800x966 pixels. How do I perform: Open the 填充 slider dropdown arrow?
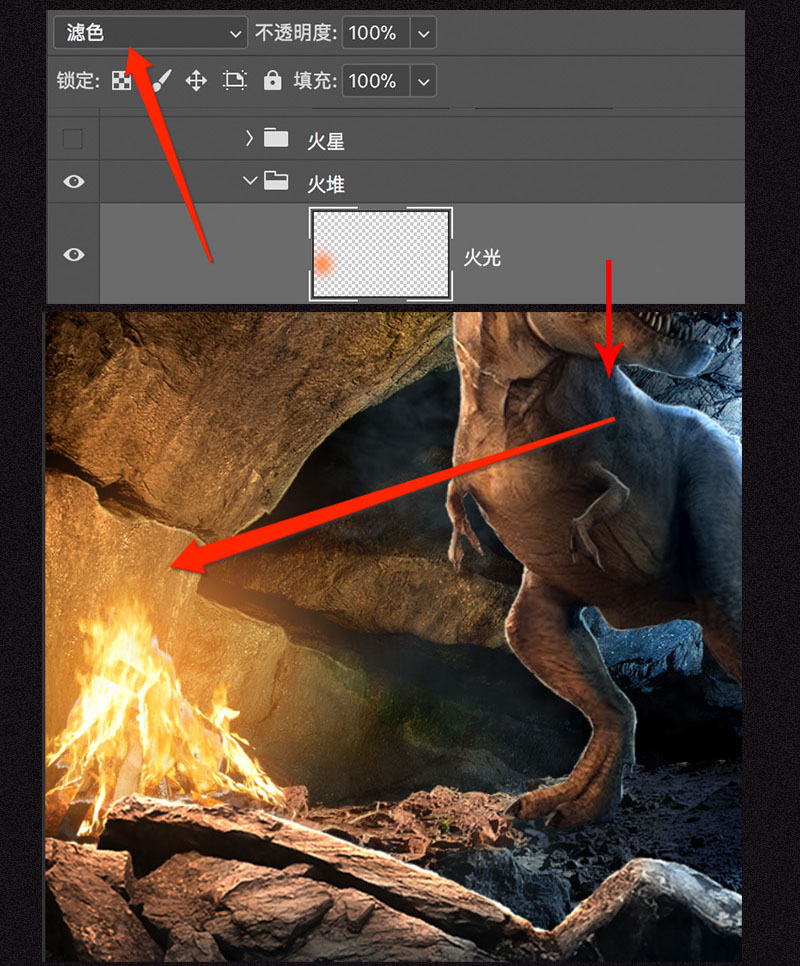[423, 81]
